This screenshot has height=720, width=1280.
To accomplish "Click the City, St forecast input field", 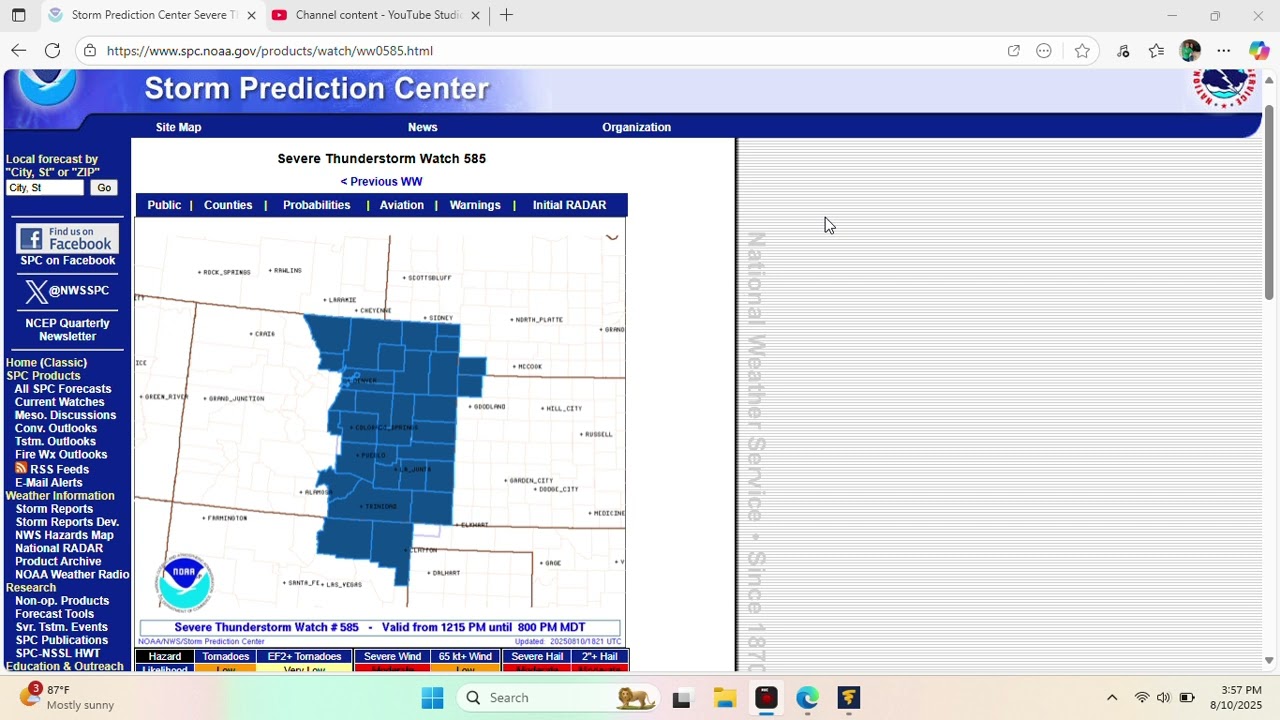I will pyautogui.click(x=45, y=188).
